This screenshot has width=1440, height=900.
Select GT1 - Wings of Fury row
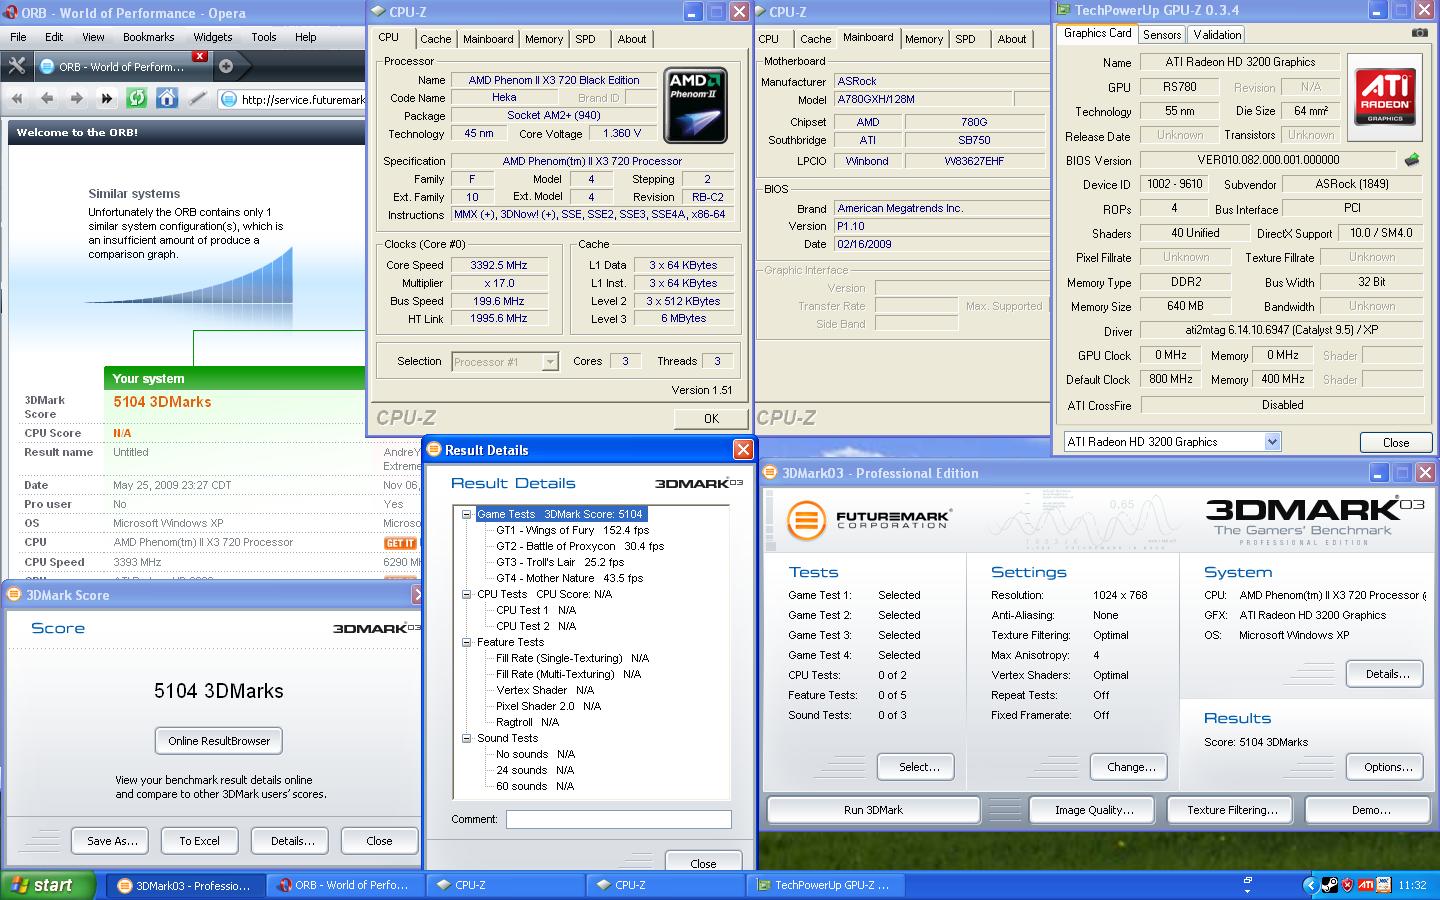pos(573,530)
